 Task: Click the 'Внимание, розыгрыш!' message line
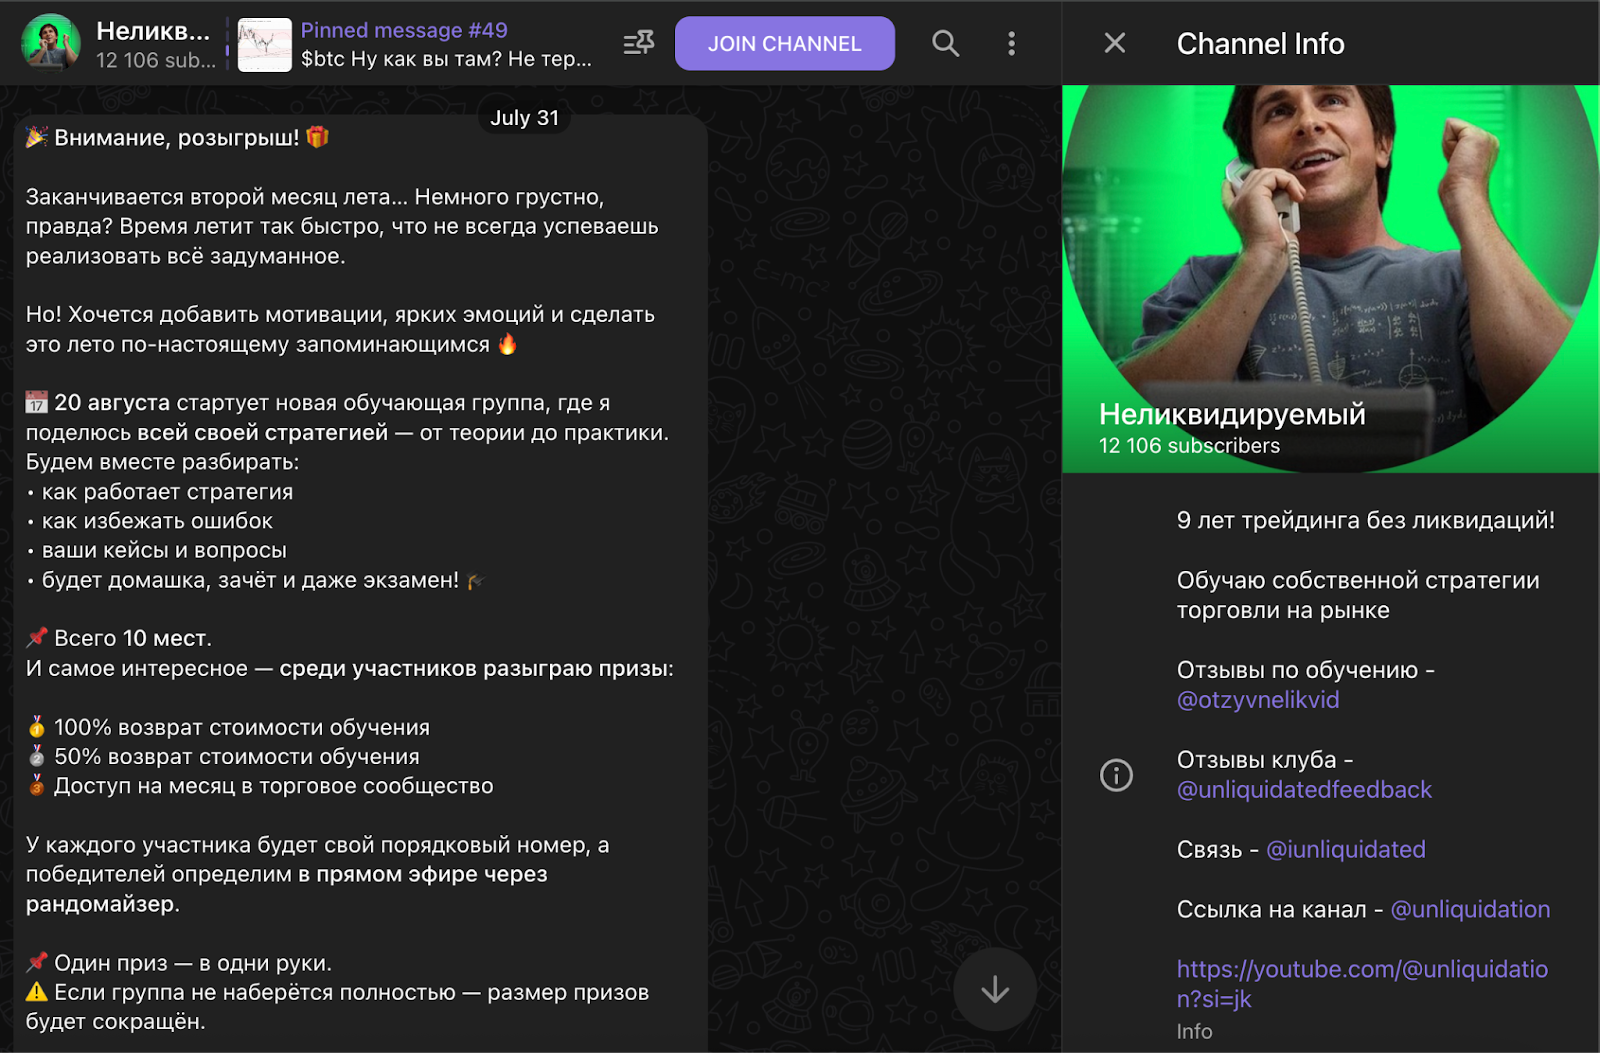(x=177, y=138)
